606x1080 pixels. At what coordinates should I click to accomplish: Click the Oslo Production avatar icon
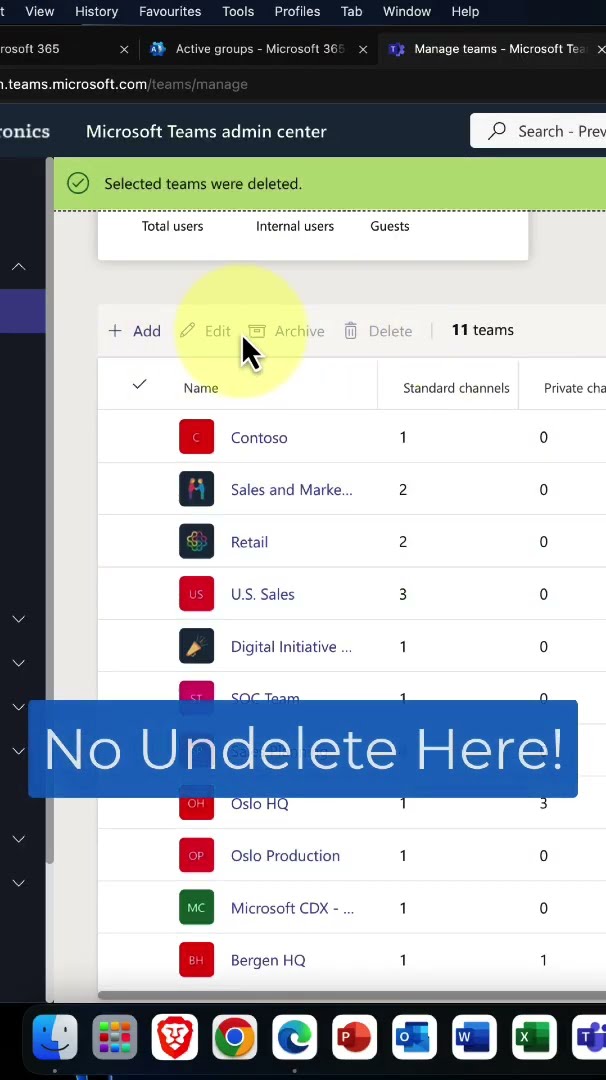coord(196,855)
